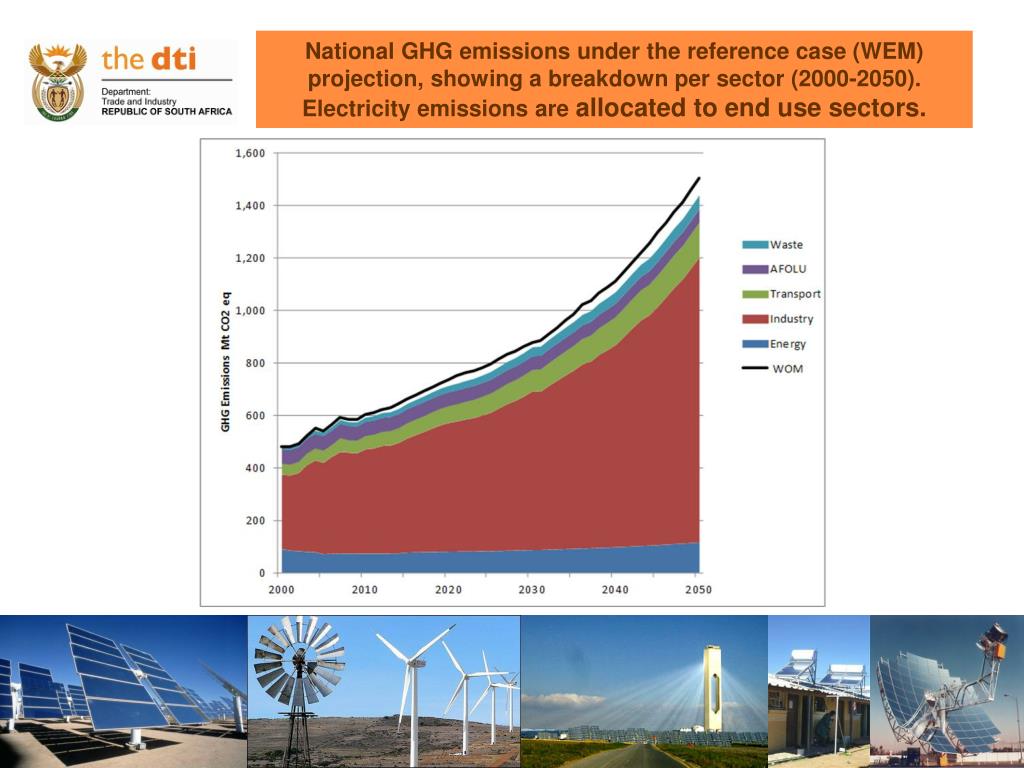Click the '800' y-axis label
1024x768 pixels.
point(255,363)
